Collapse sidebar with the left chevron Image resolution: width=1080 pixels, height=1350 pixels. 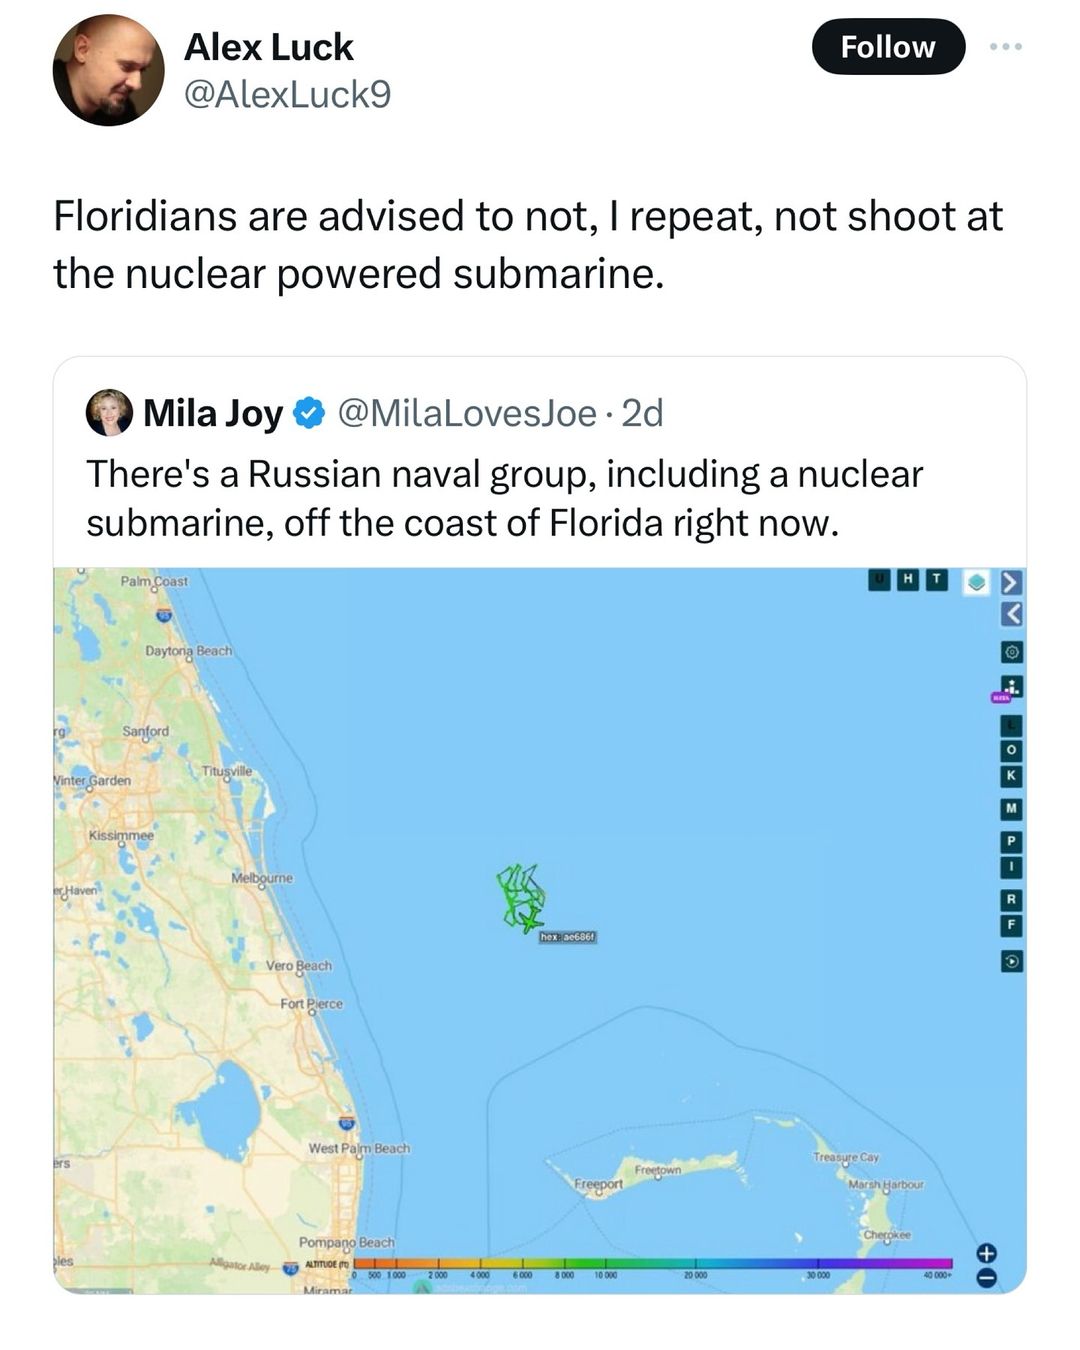click(1012, 612)
